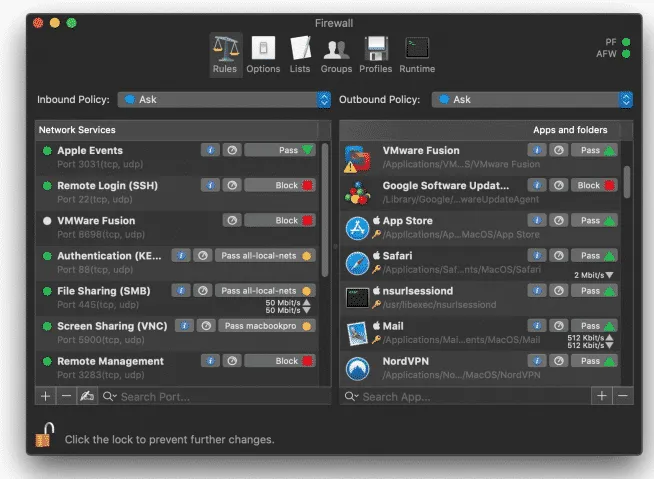This screenshot has height=479, width=654.
Task: Open Screen Sharing Pass macbookpro dropdown
Action: click(x=267, y=326)
